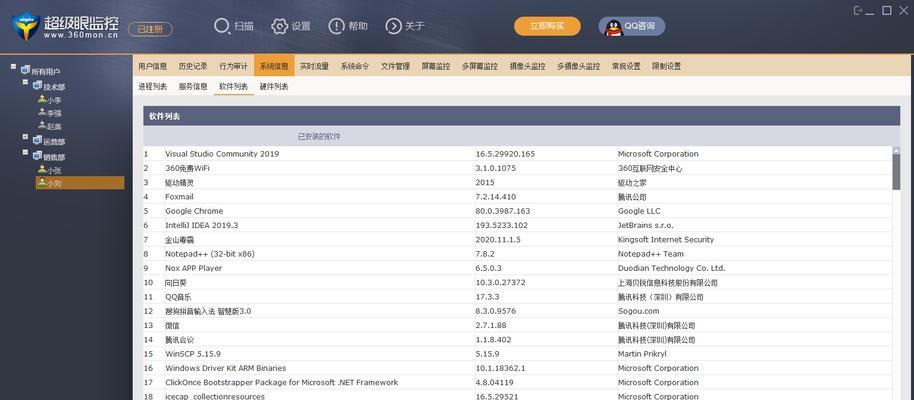Collapse the 销售部 department node
Viewport: 914px width, 400px height.
pyautogui.click(x=25, y=152)
